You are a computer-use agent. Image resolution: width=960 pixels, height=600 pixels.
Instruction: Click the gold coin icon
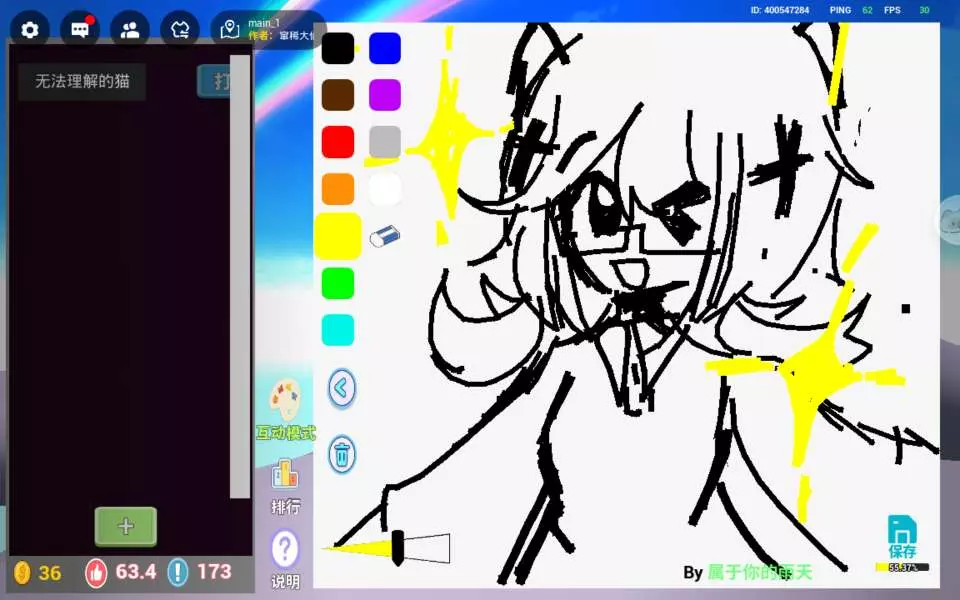coord(22,572)
